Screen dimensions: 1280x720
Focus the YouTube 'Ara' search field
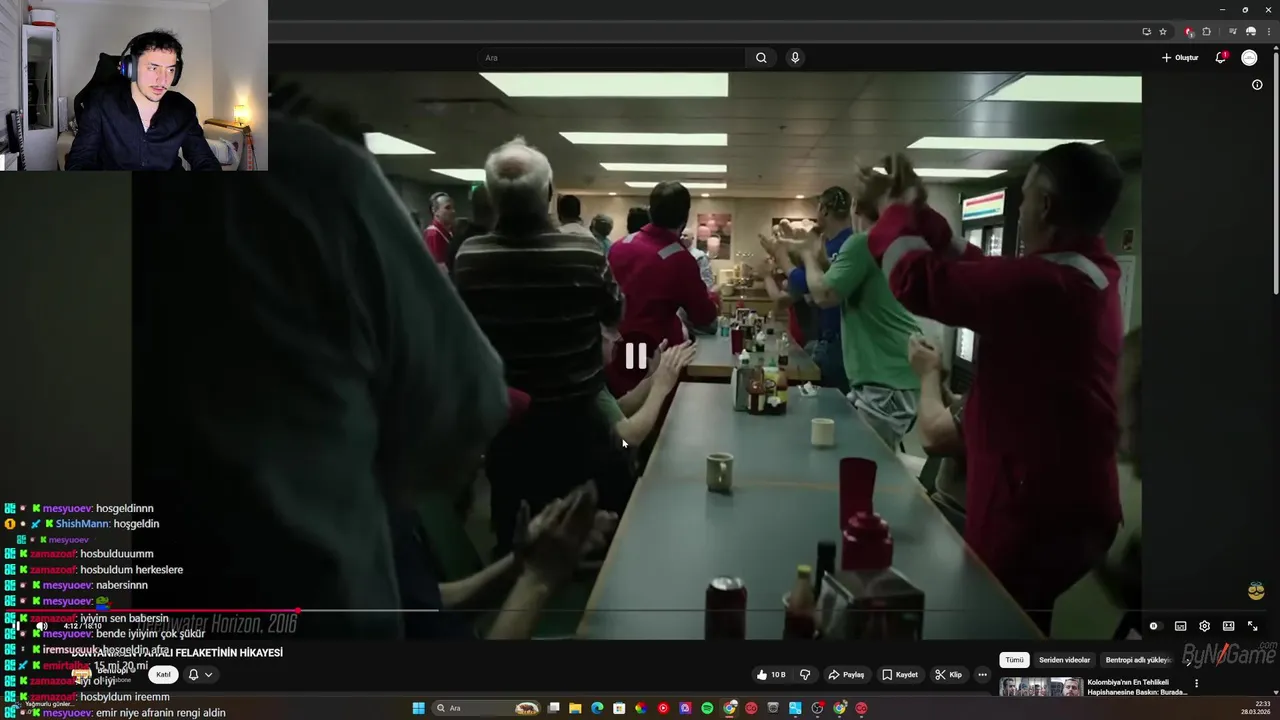point(611,58)
